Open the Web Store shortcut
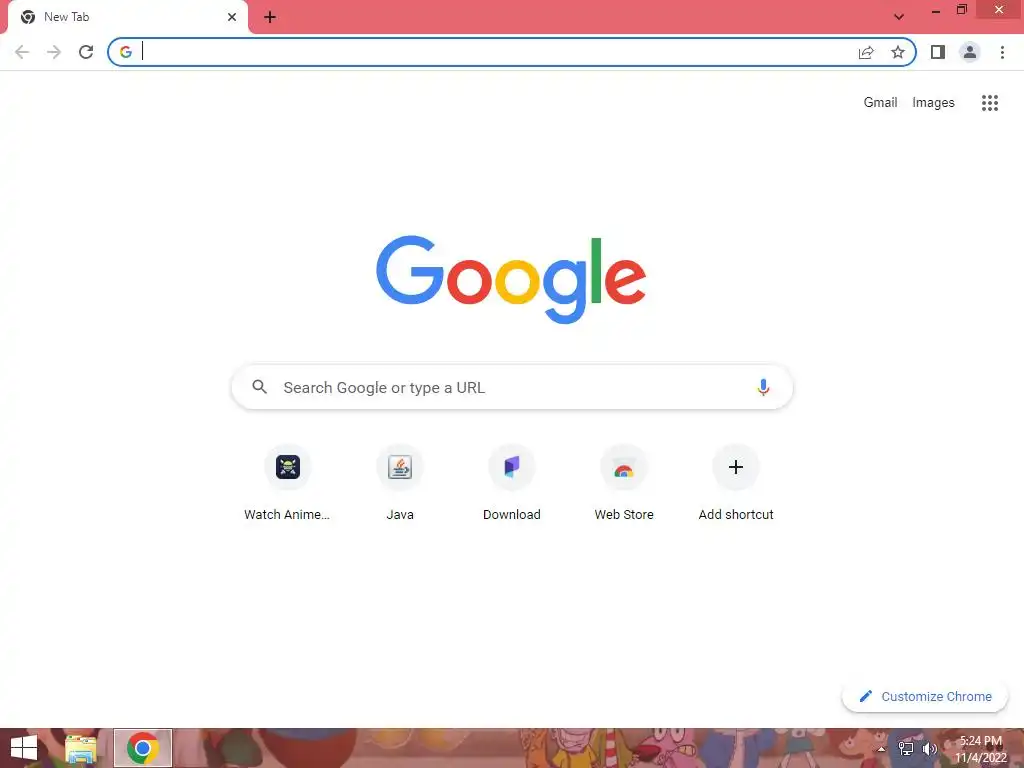 pyautogui.click(x=624, y=483)
